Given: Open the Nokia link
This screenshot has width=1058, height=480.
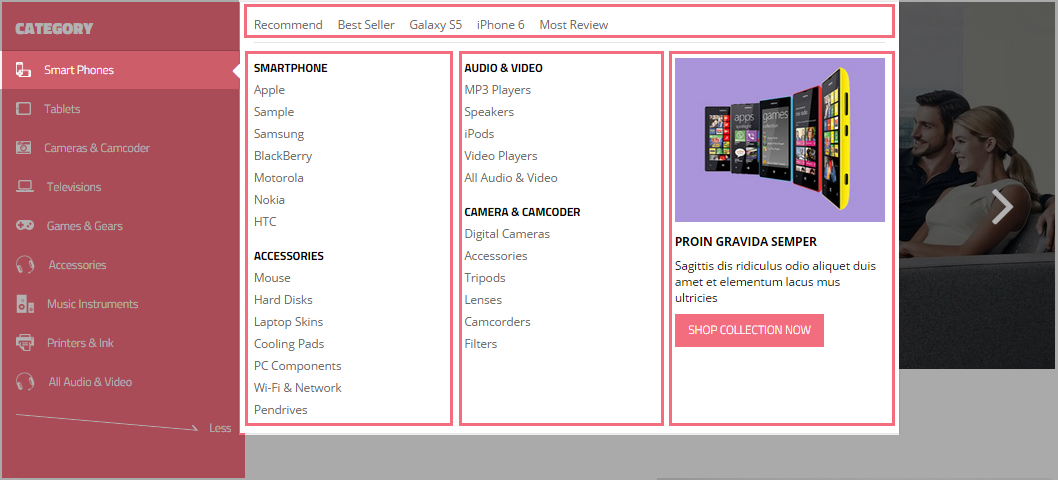Looking at the screenshot, I should pos(269,200).
